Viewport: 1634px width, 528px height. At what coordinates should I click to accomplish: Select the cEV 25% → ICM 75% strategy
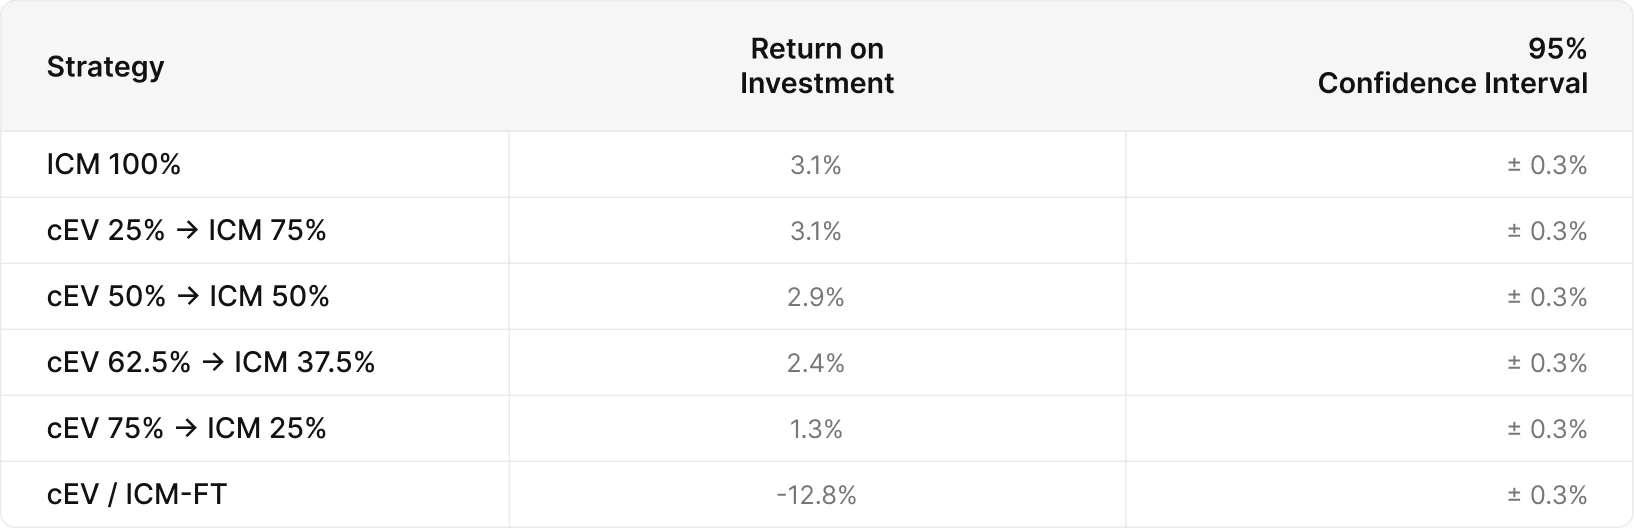[187, 230]
